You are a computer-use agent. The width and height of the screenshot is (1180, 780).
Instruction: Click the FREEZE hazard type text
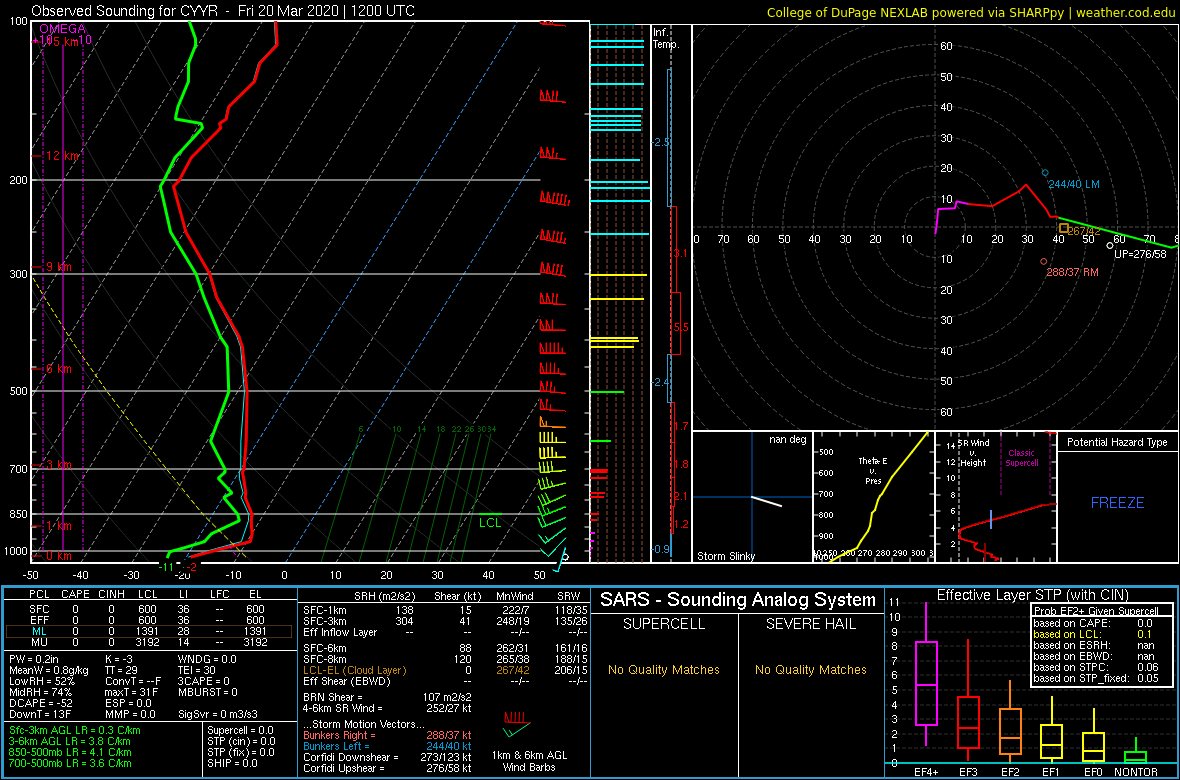click(1117, 502)
